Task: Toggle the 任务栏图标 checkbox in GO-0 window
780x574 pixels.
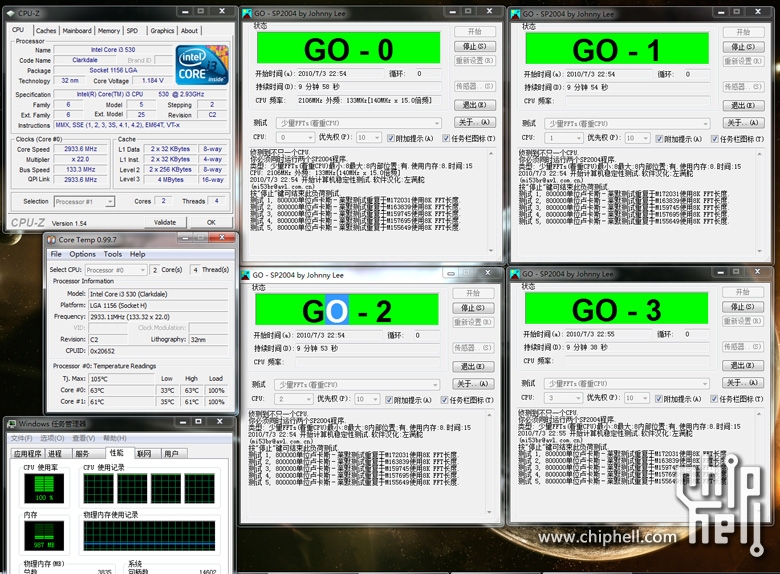Action: 446,138
